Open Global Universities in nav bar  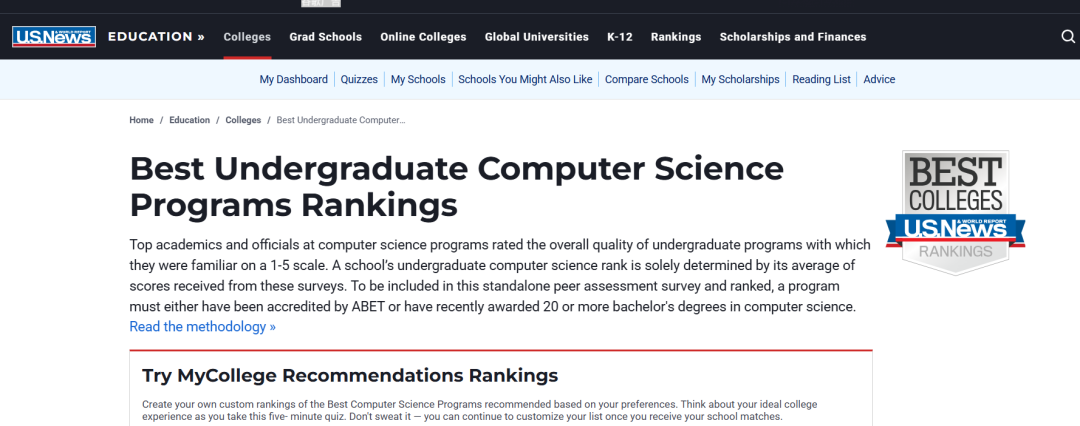click(x=536, y=37)
